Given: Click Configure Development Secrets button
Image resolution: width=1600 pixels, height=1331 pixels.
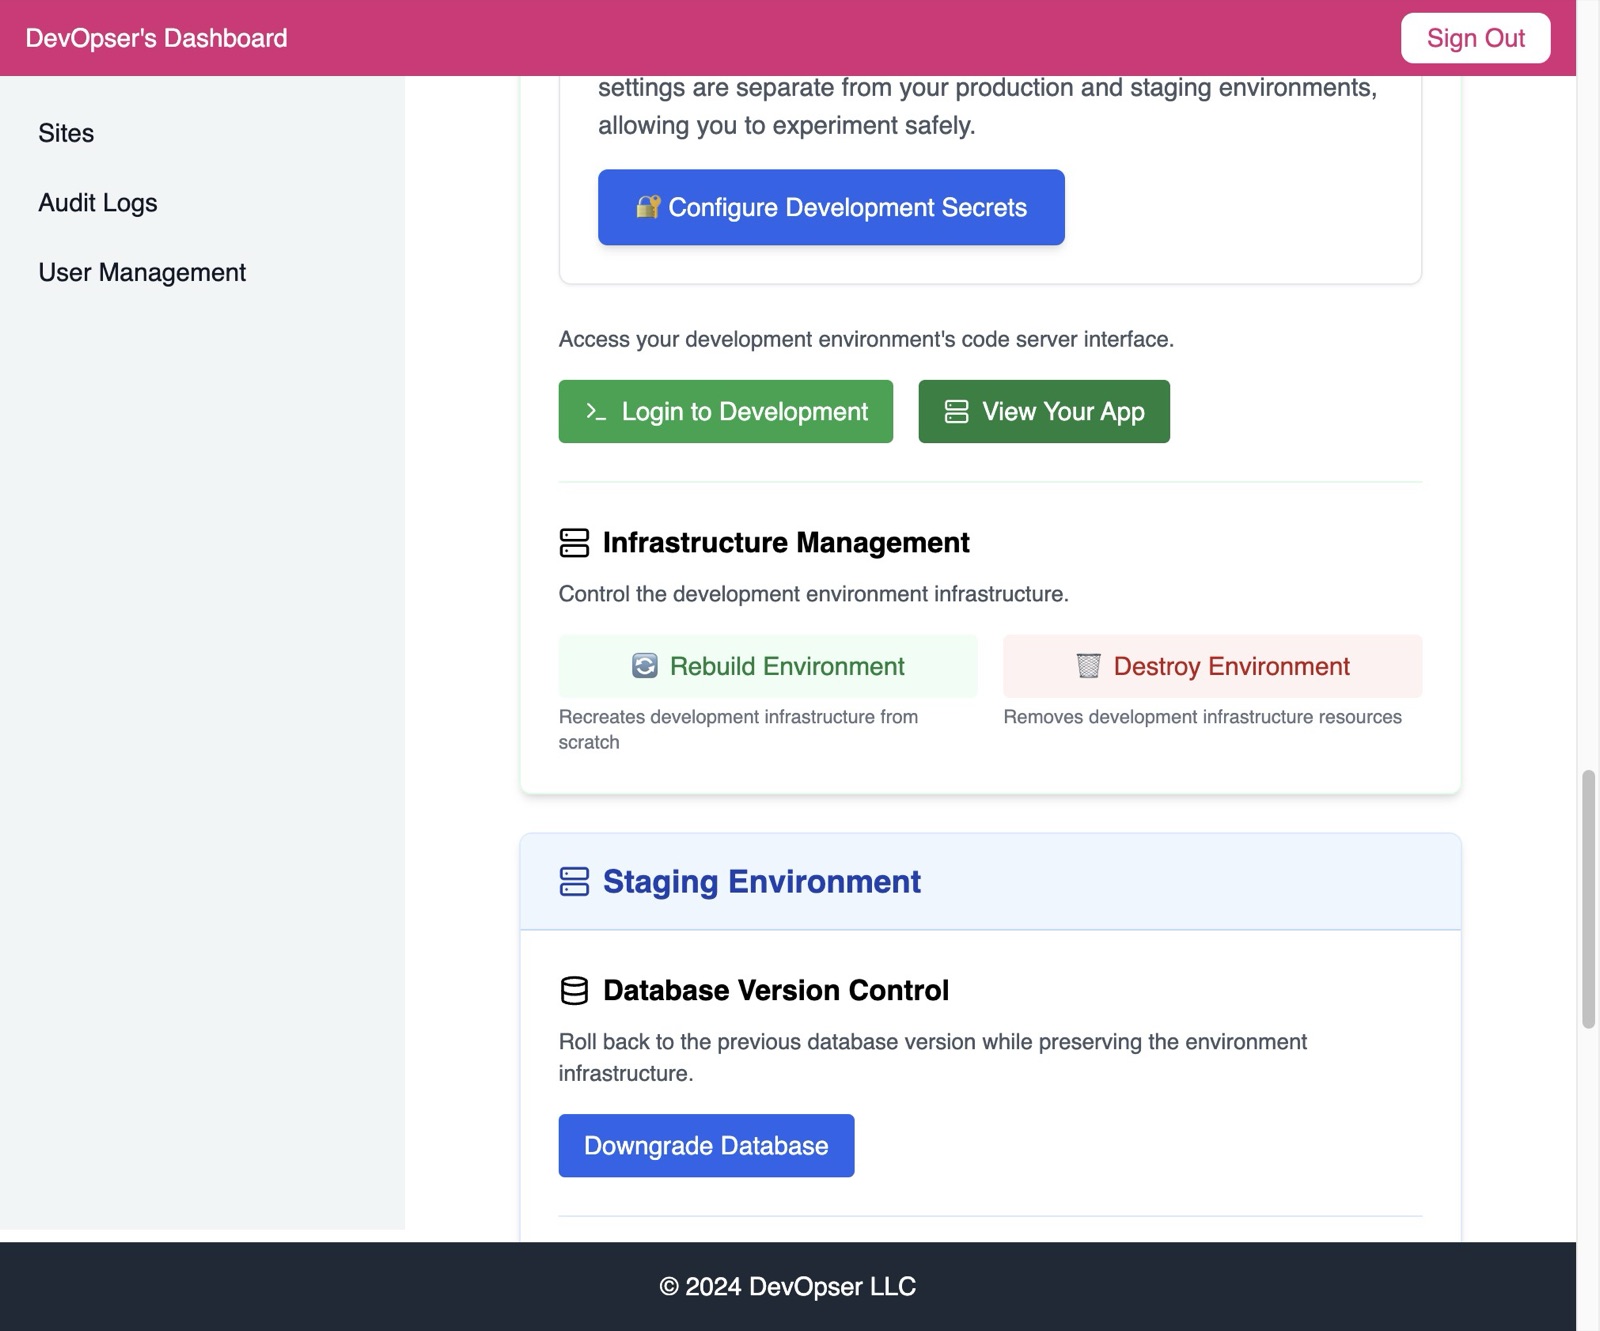Looking at the screenshot, I should [831, 207].
